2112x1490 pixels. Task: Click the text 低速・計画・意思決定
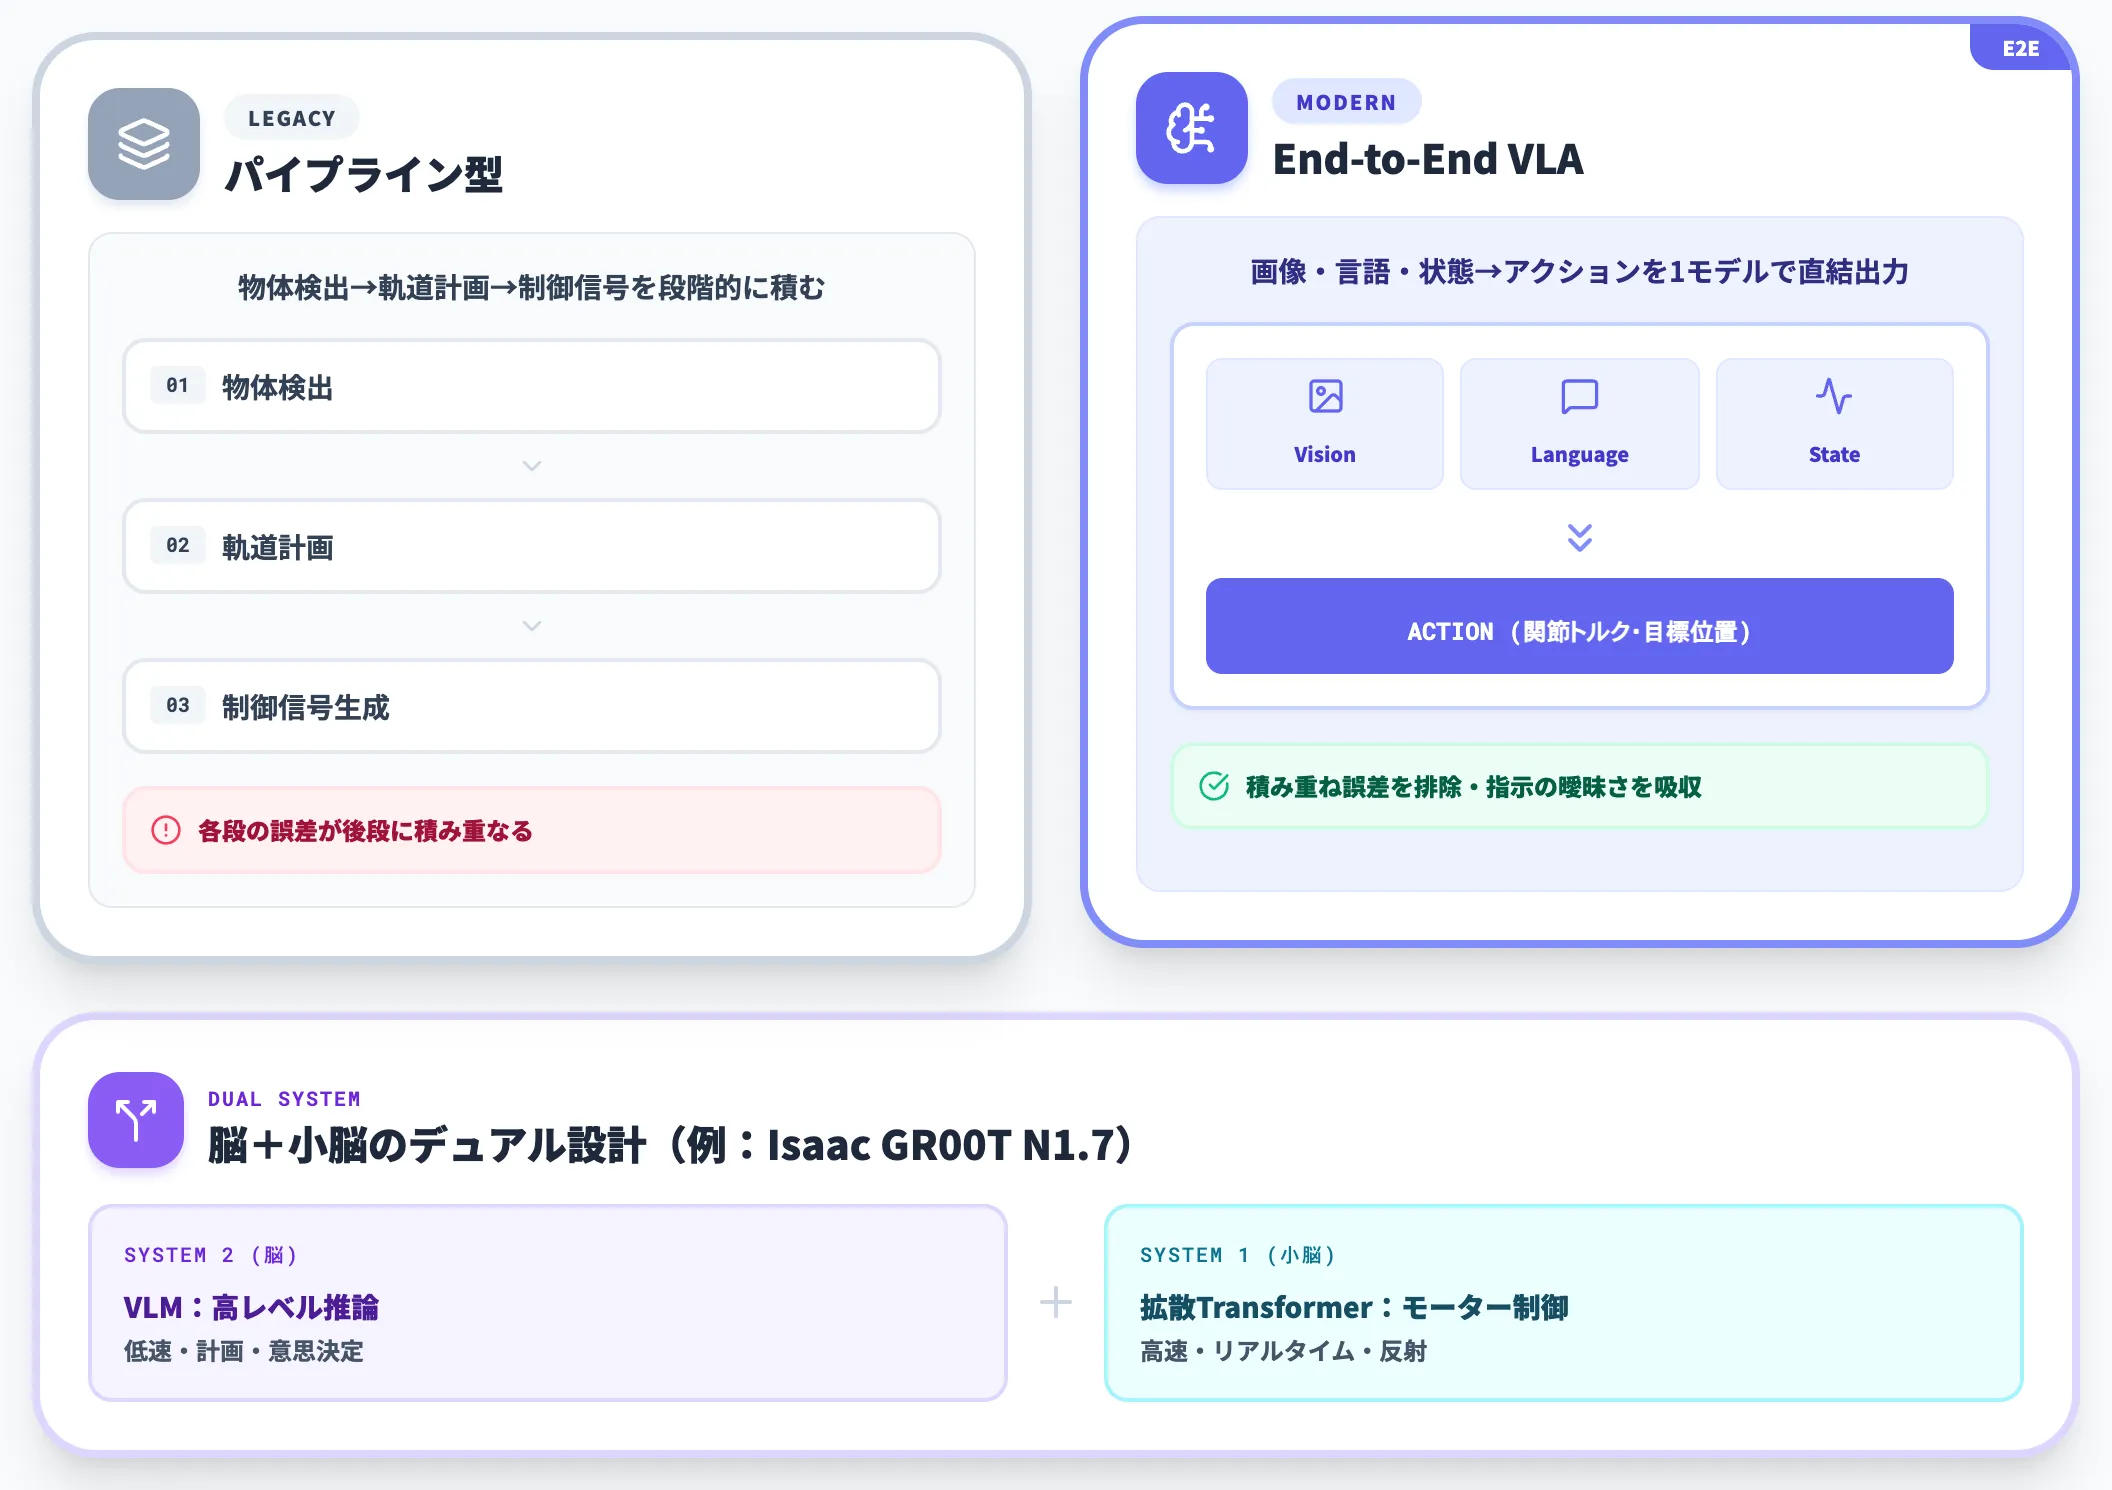click(244, 1351)
